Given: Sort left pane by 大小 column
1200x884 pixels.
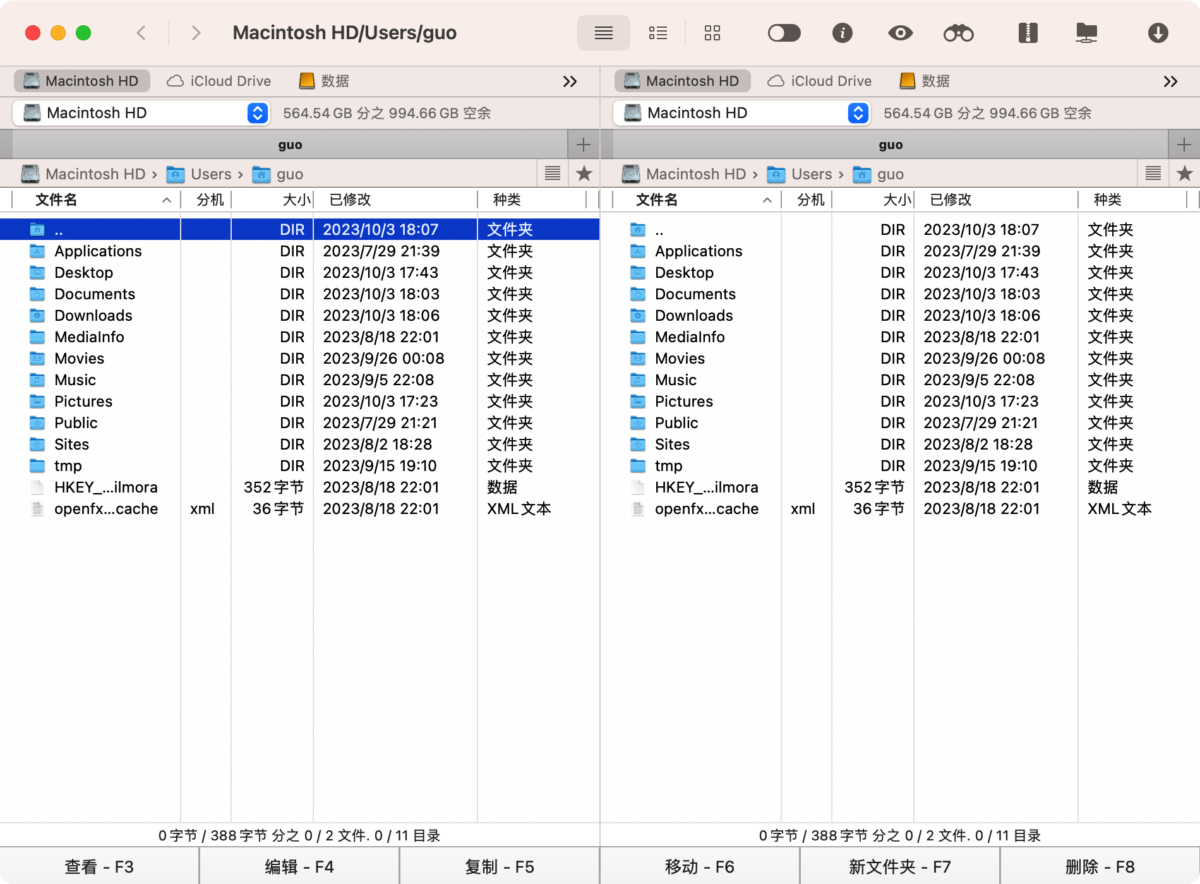Looking at the screenshot, I should (x=272, y=200).
